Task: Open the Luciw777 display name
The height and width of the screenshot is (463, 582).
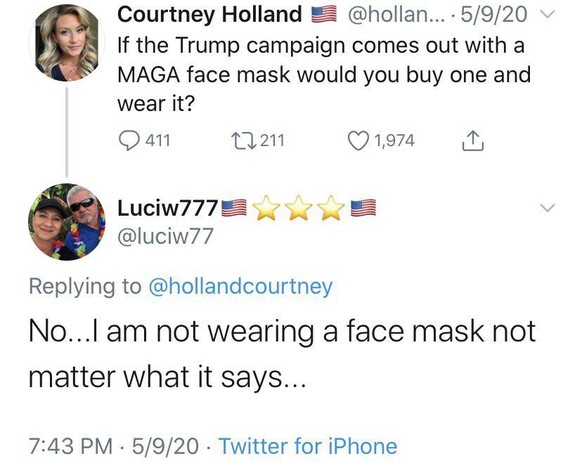Action: [x=167, y=208]
